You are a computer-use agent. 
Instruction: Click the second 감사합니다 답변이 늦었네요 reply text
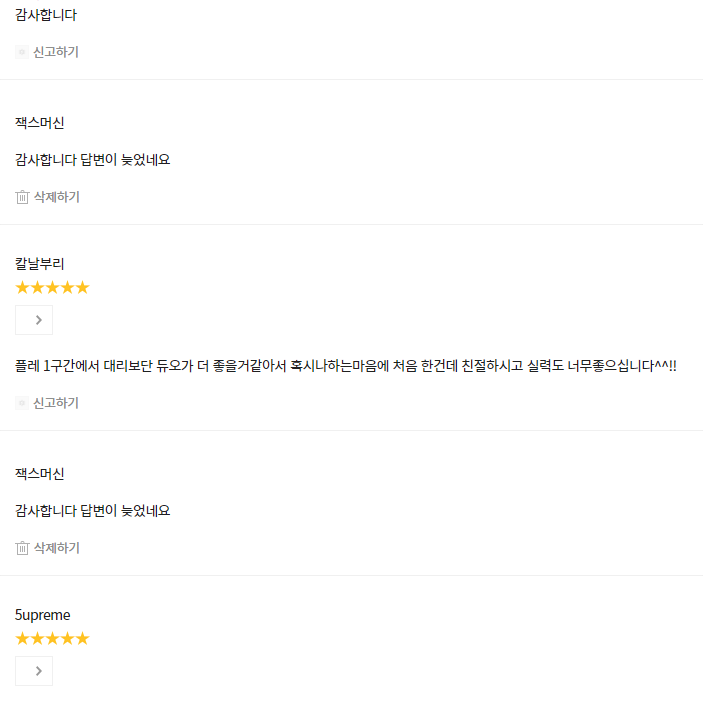[x=93, y=511]
